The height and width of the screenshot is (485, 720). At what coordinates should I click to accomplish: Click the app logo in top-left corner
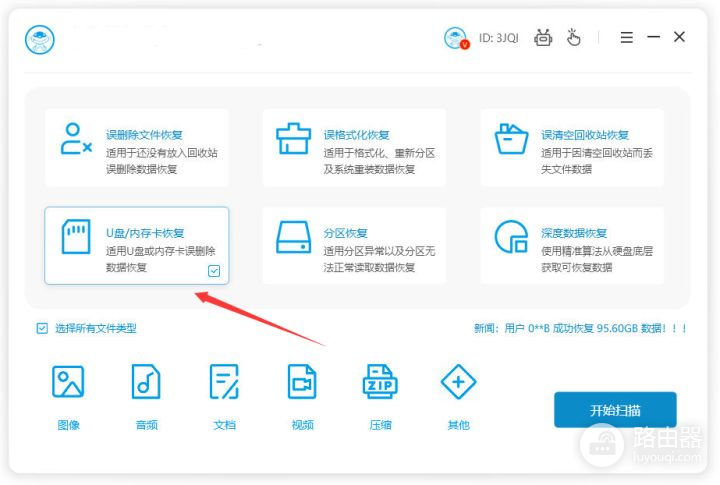pos(40,39)
